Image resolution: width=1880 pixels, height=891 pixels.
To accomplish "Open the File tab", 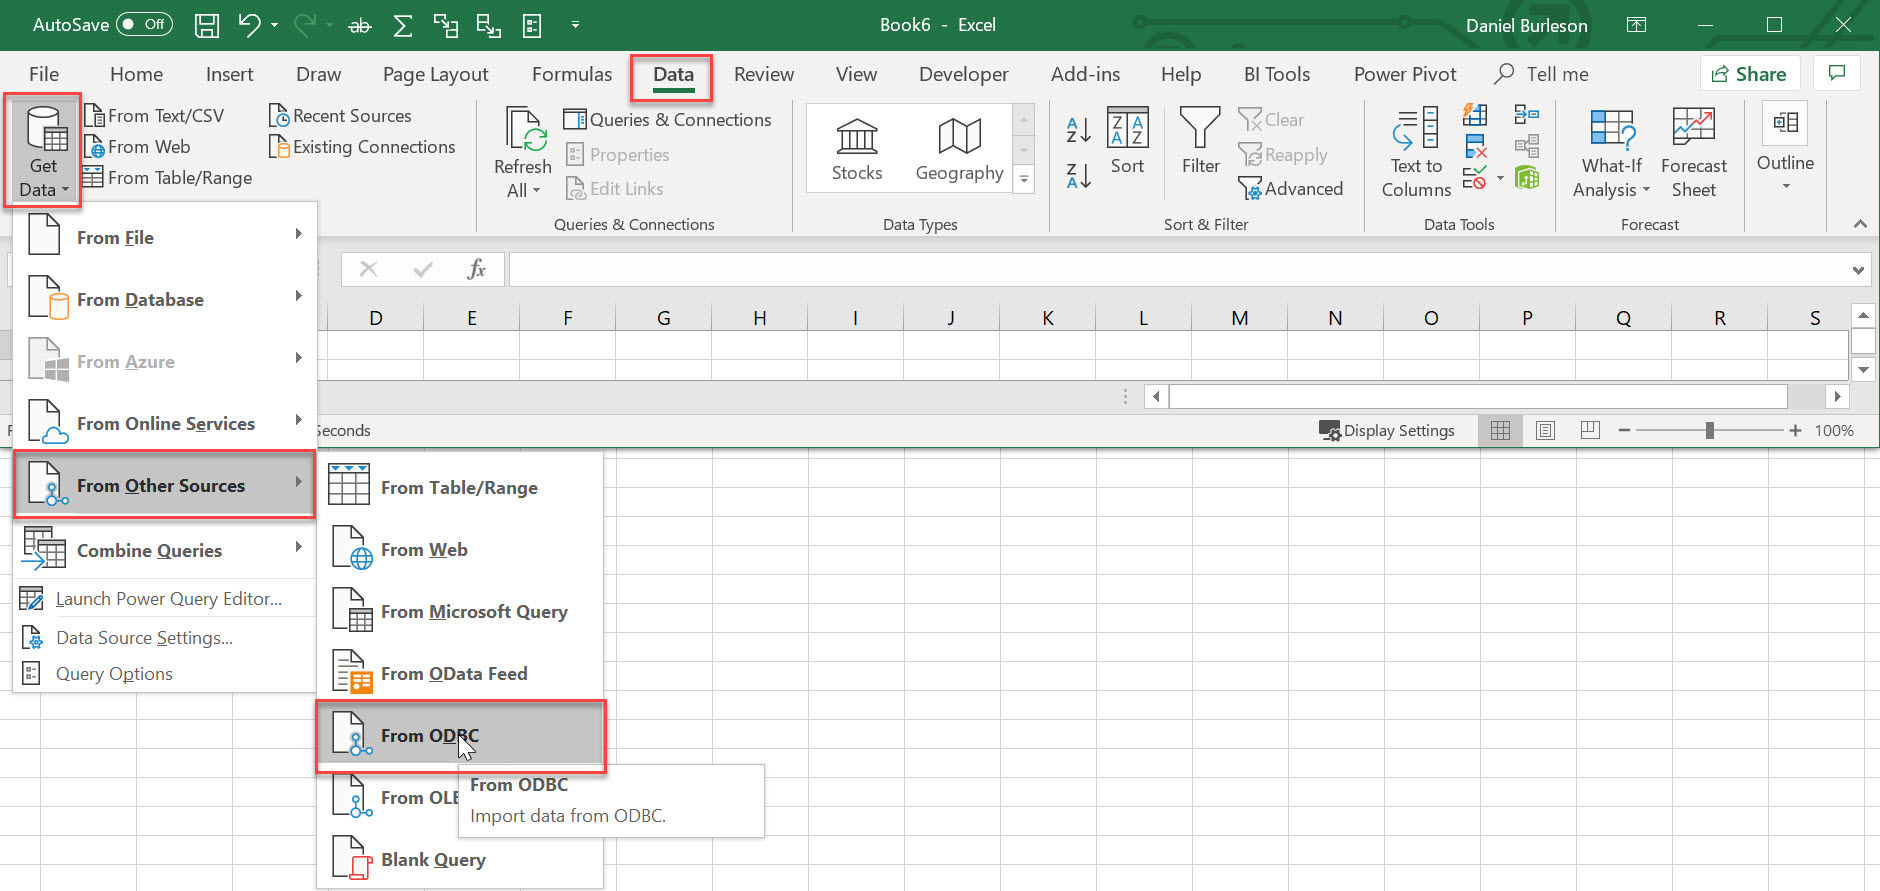I will [x=44, y=74].
